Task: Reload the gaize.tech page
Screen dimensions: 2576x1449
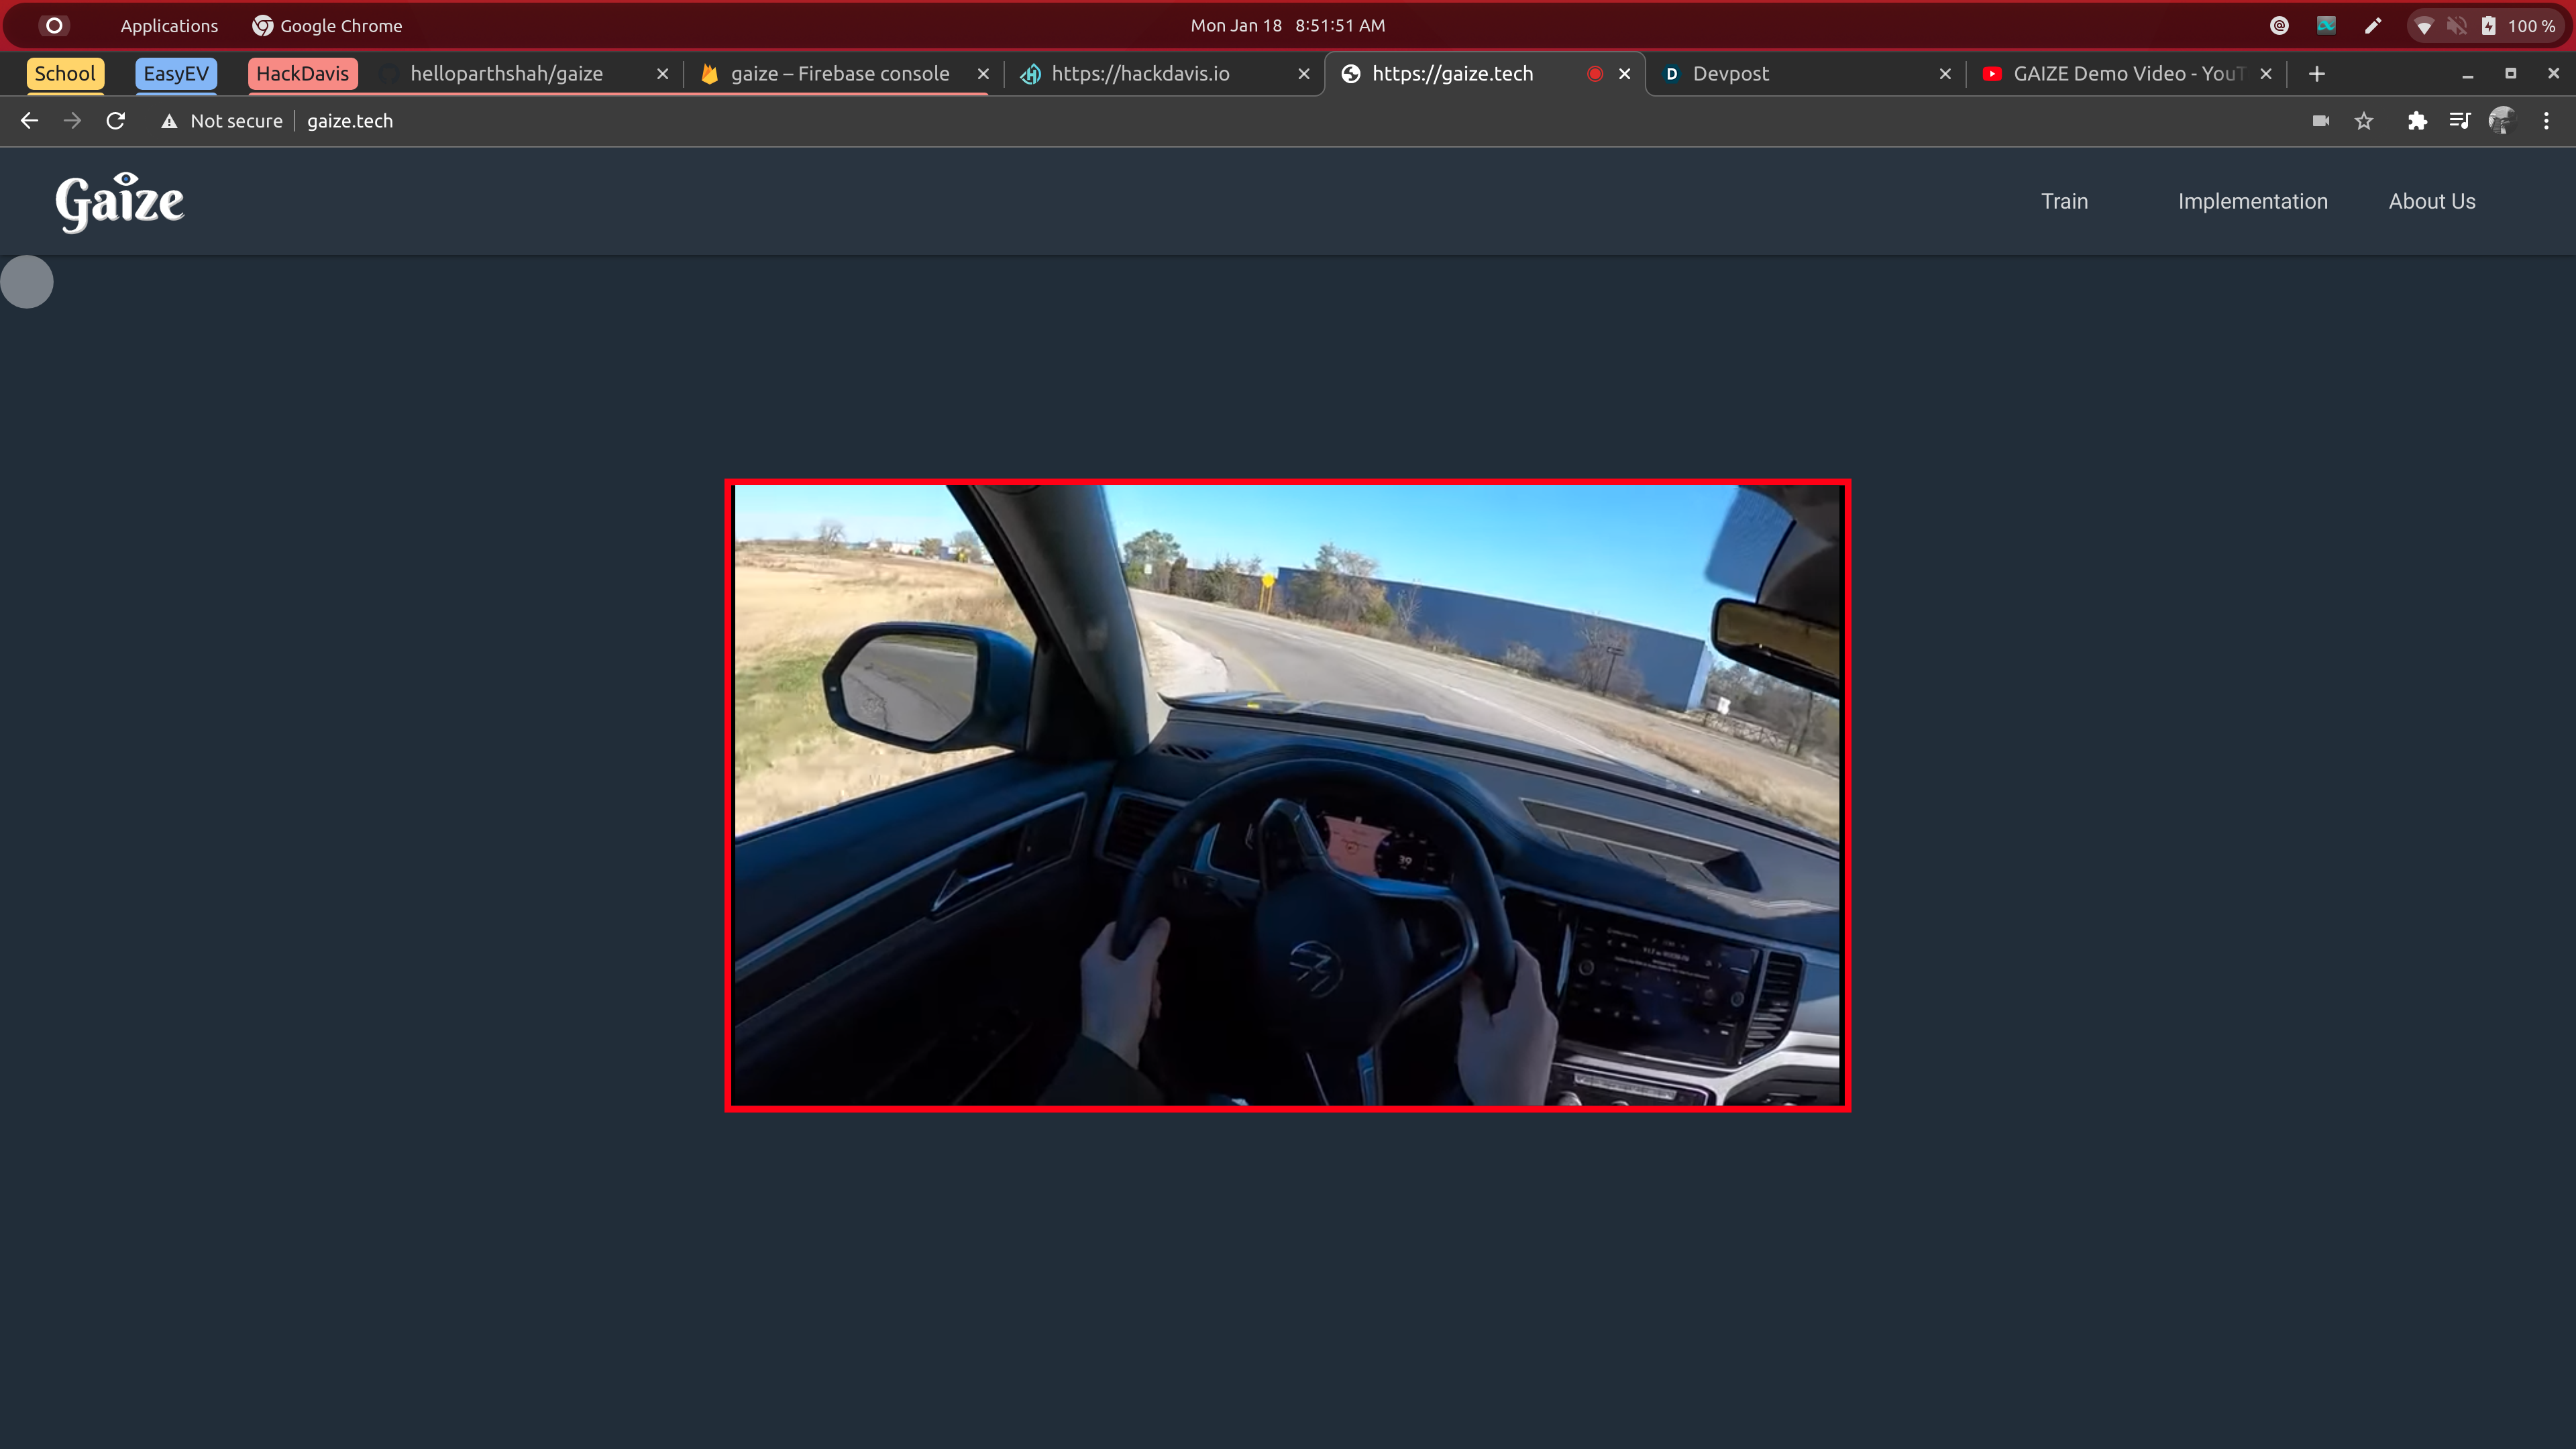Action: tap(116, 121)
